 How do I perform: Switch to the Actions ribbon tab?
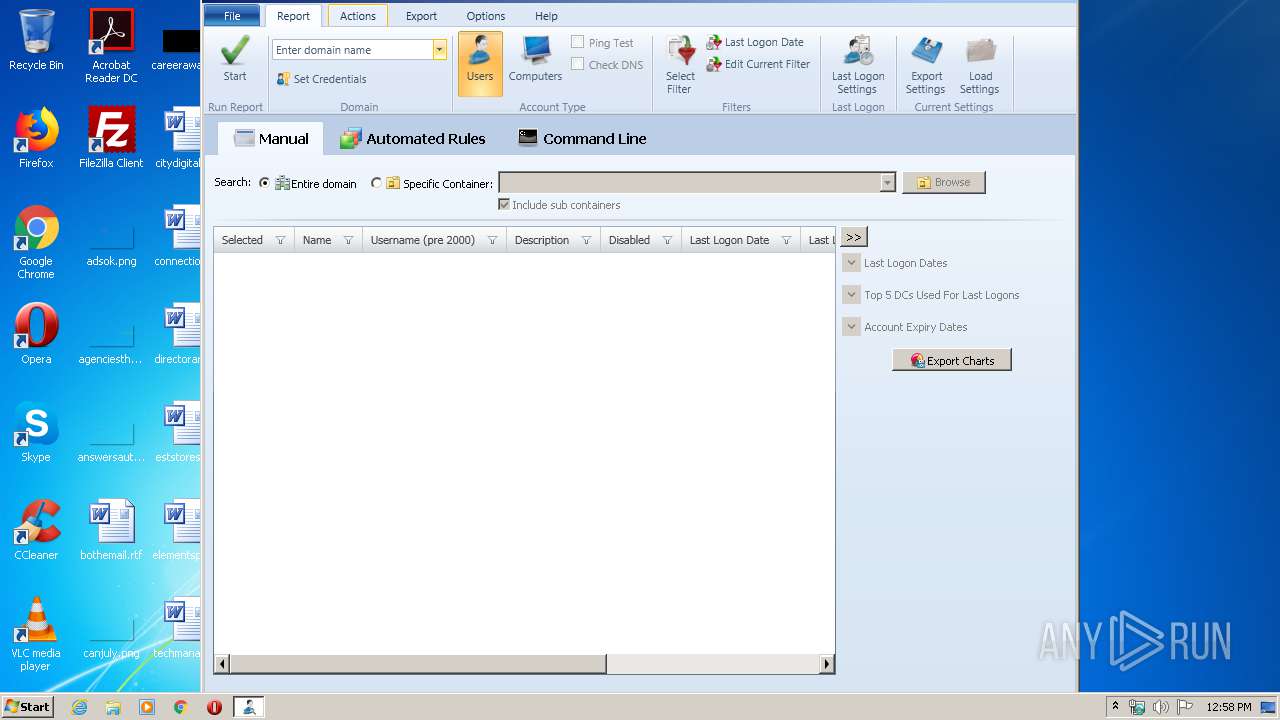coord(358,16)
